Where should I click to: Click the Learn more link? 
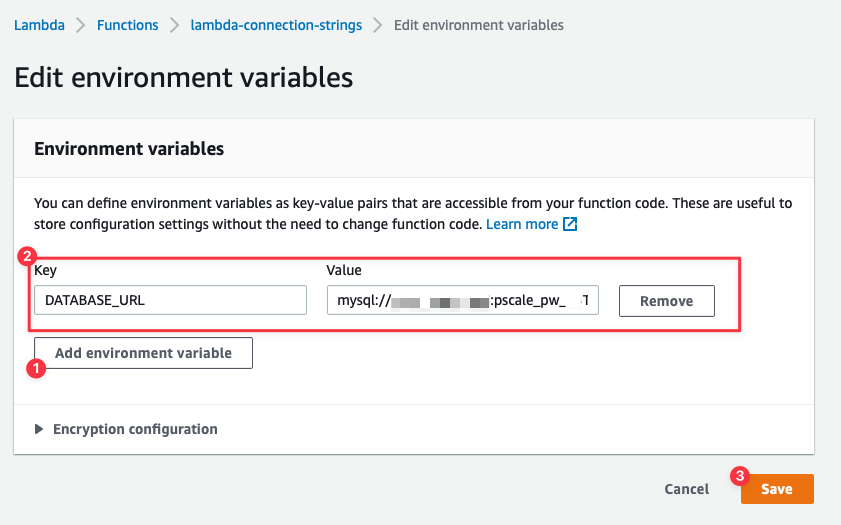tap(522, 224)
